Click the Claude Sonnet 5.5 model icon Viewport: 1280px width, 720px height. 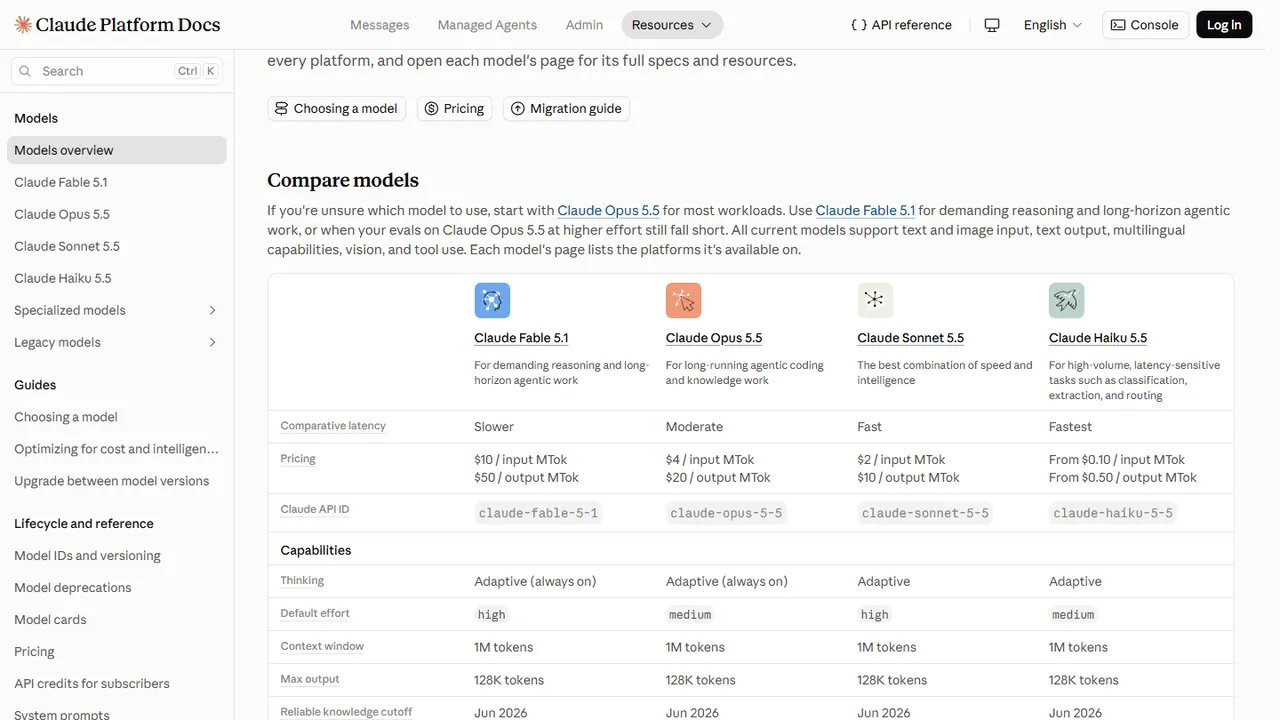coord(875,300)
